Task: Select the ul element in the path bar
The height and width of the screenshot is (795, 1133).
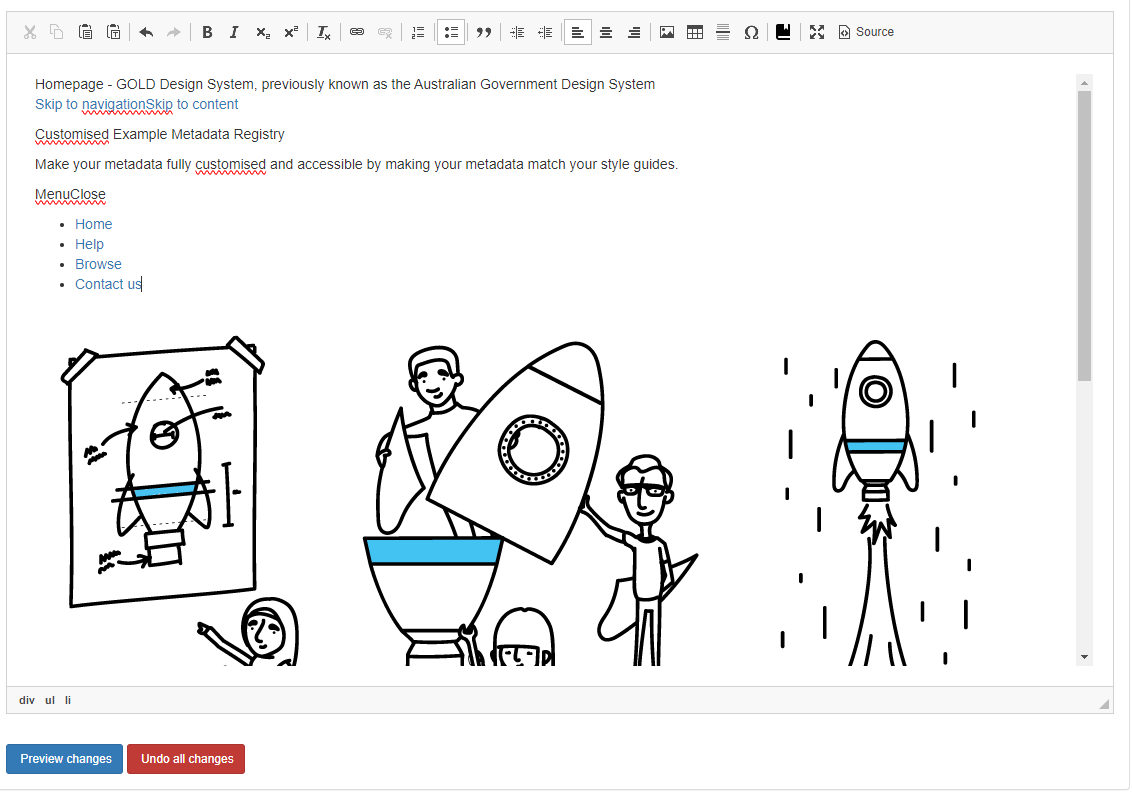Action: tap(50, 700)
